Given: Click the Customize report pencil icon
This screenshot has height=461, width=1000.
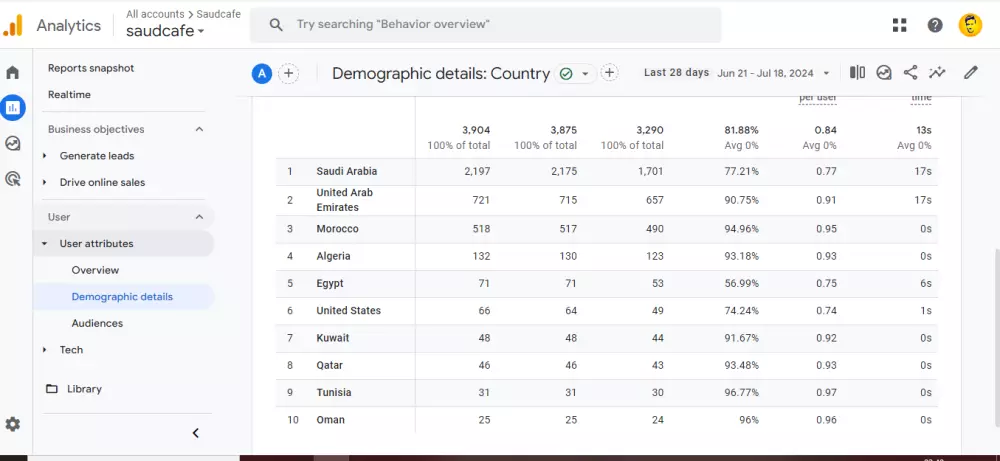Looking at the screenshot, I should pos(970,72).
